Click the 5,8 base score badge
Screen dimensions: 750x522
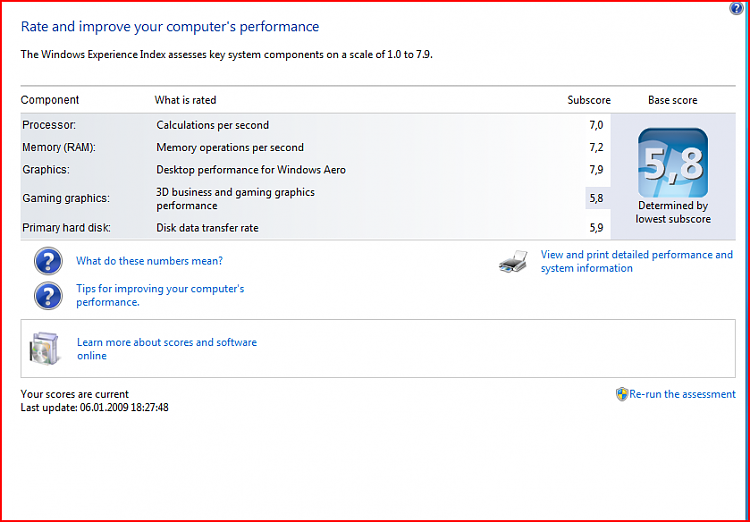673,163
